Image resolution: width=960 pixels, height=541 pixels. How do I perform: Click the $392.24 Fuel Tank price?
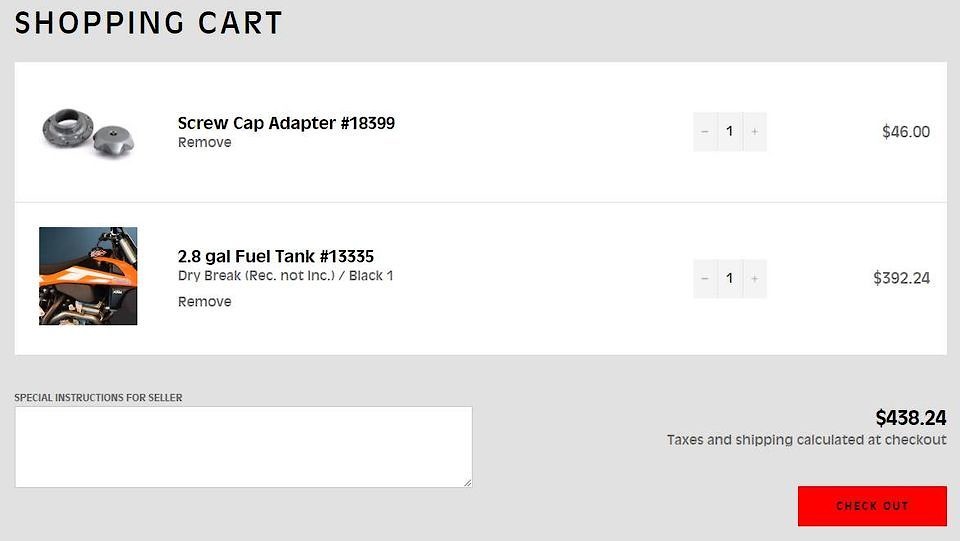click(x=901, y=278)
